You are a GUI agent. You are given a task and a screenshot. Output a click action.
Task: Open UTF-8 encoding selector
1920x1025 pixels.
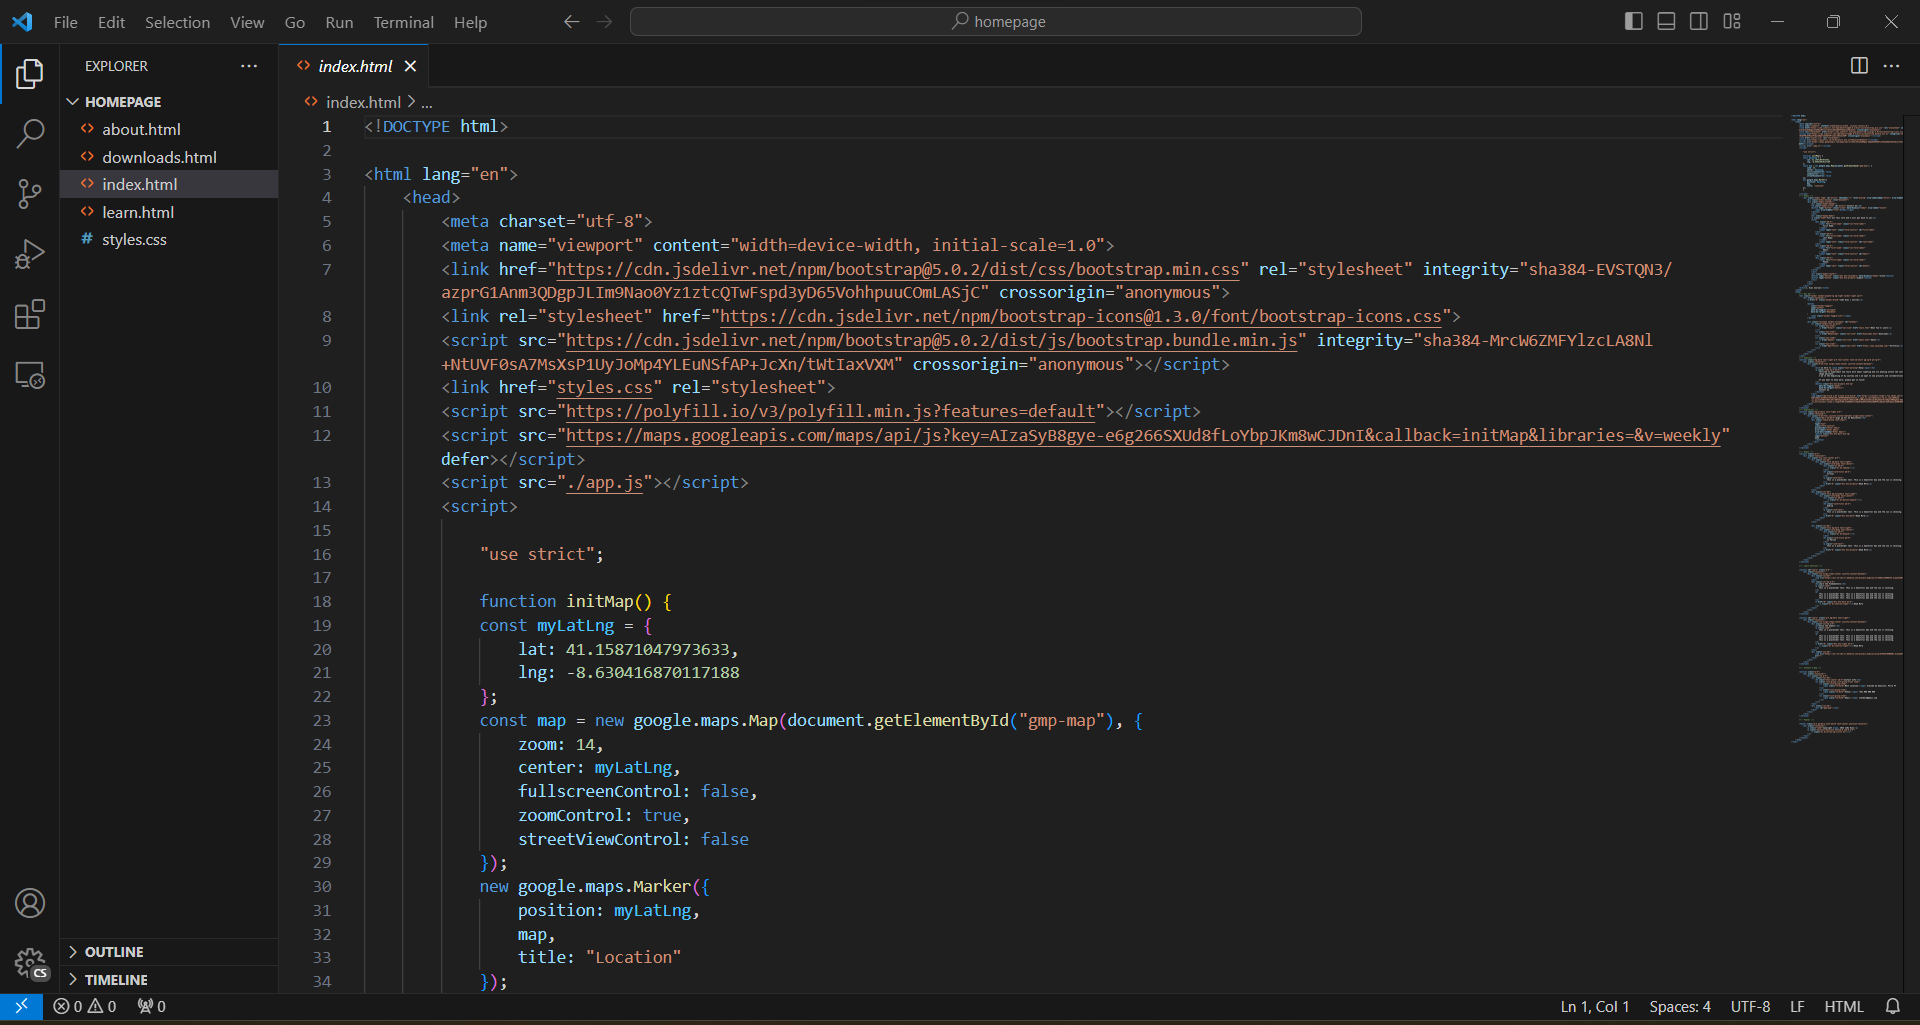coord(1750,1006)
